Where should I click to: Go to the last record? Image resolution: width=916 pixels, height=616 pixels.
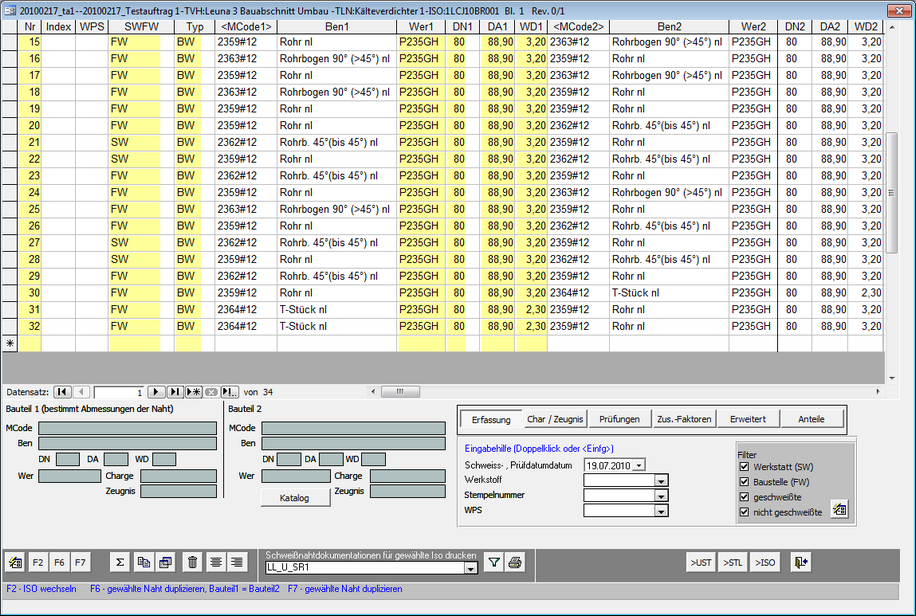(175, 392)
